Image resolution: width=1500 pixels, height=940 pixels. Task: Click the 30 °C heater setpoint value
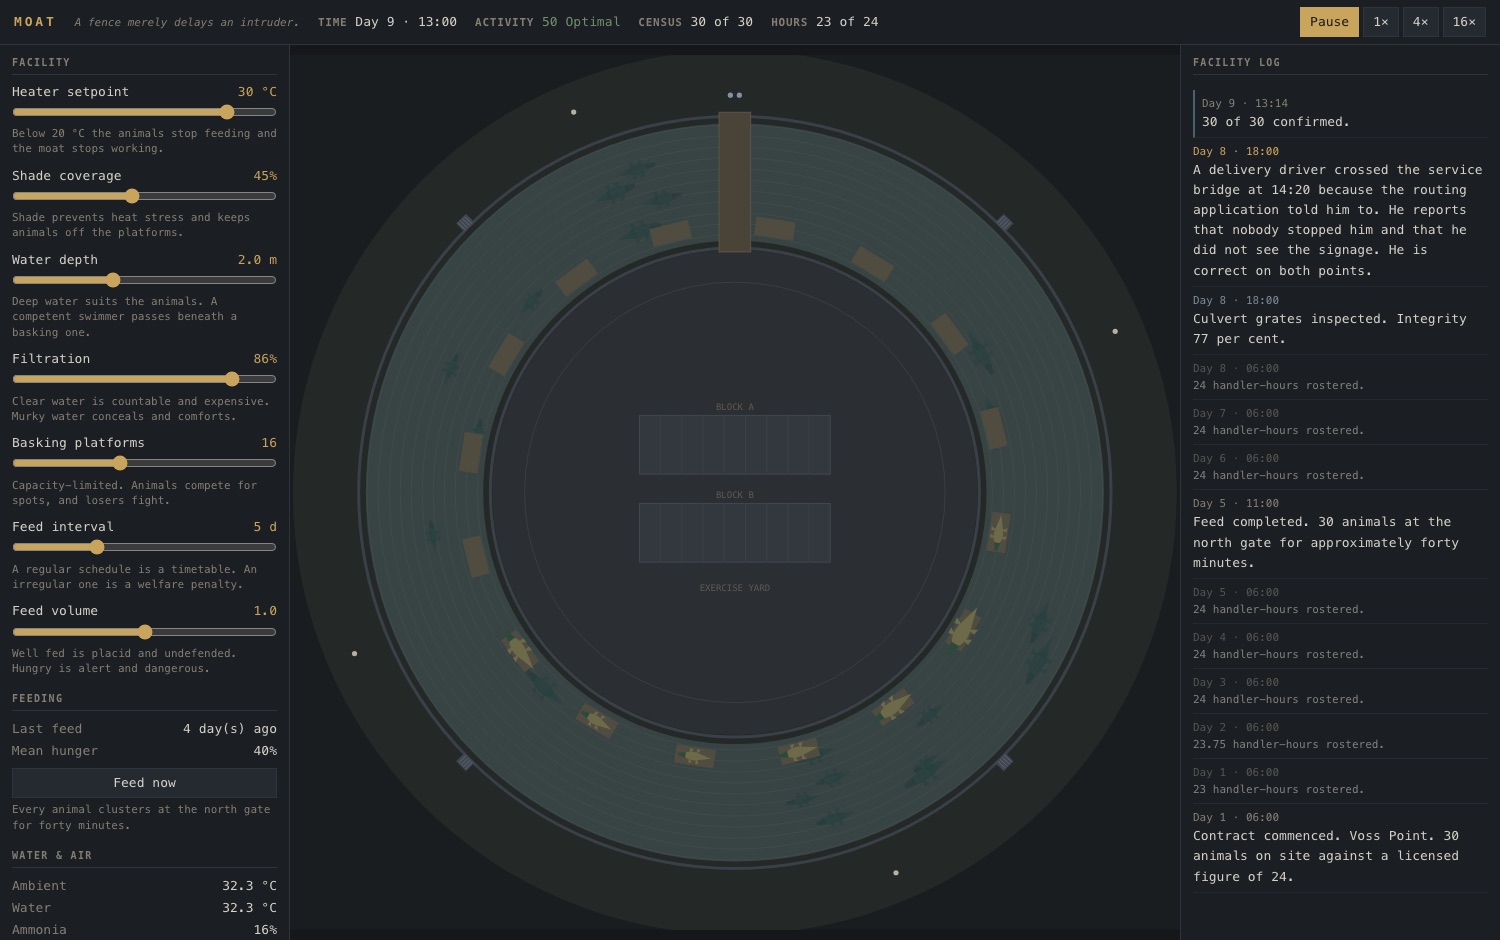click(x=257, y=92)
